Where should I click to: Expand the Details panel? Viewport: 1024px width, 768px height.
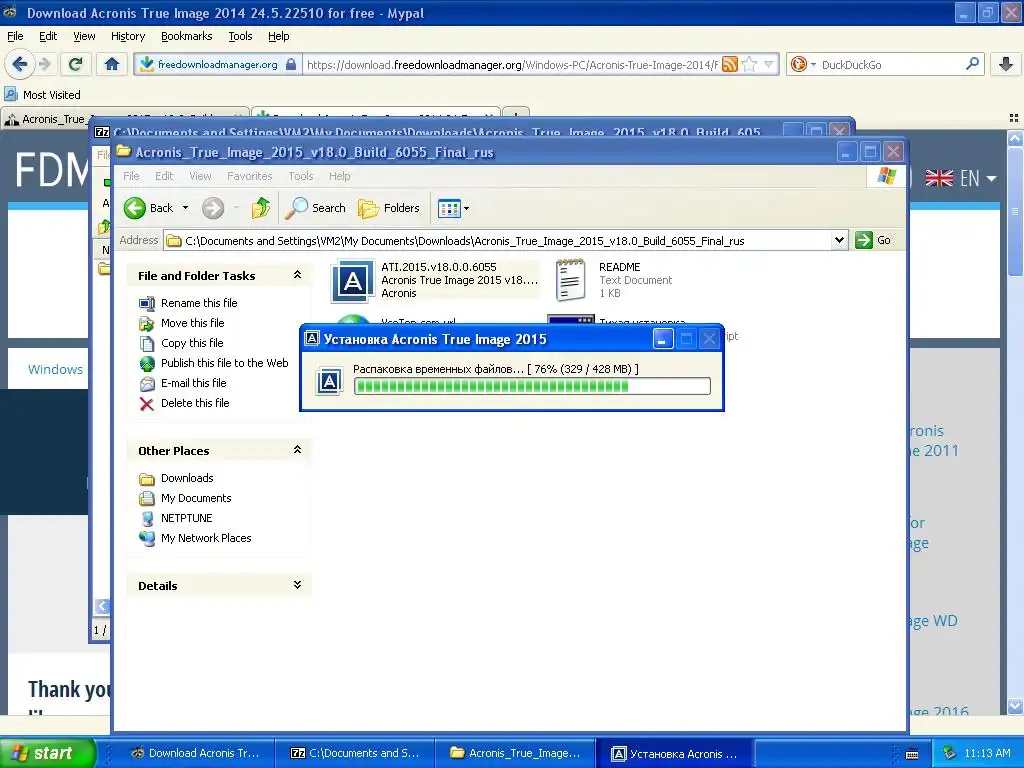[297, 585]
